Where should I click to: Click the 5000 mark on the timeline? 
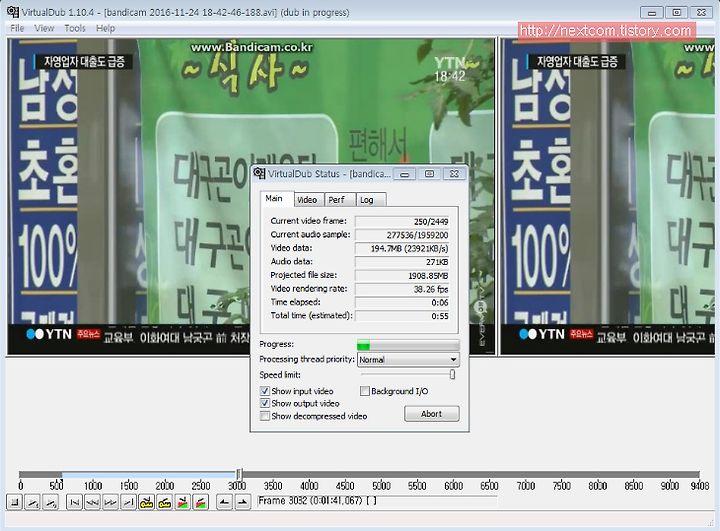(x=381, y=486)
